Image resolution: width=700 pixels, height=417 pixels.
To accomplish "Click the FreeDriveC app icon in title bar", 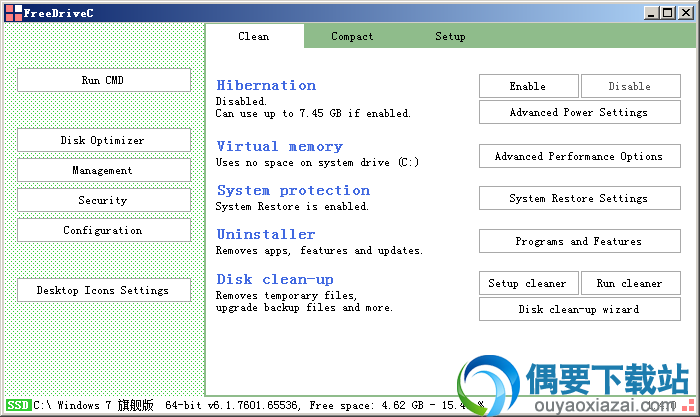I will tap(13, 13).
